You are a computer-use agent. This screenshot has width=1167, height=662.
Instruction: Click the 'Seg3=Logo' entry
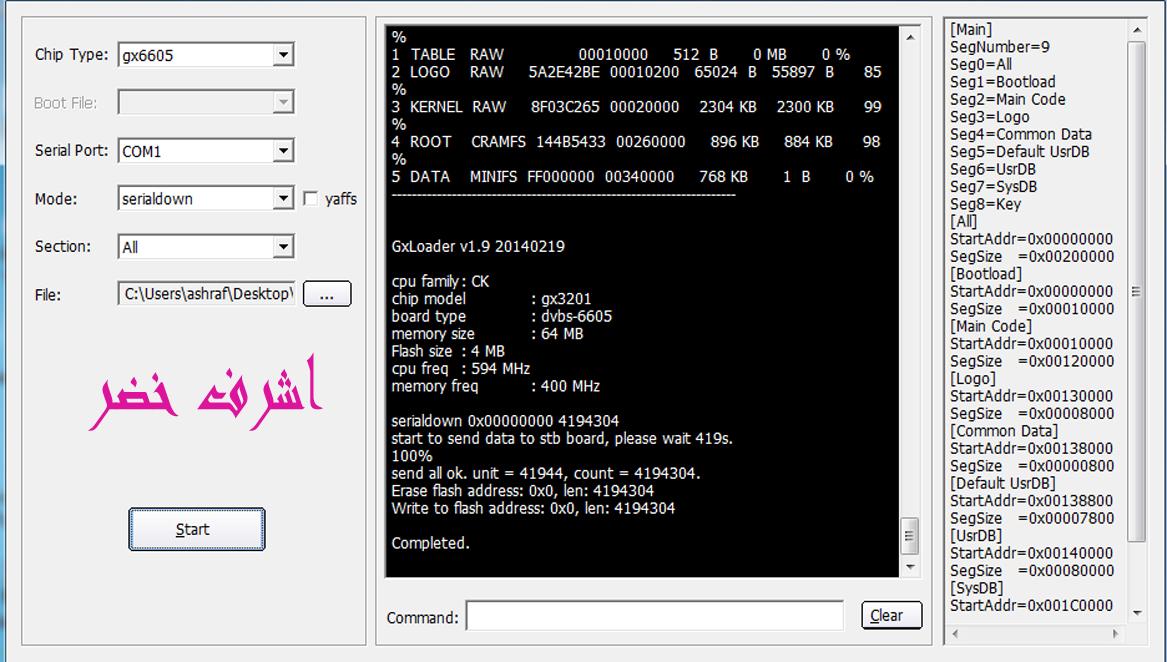click(989, 117)
